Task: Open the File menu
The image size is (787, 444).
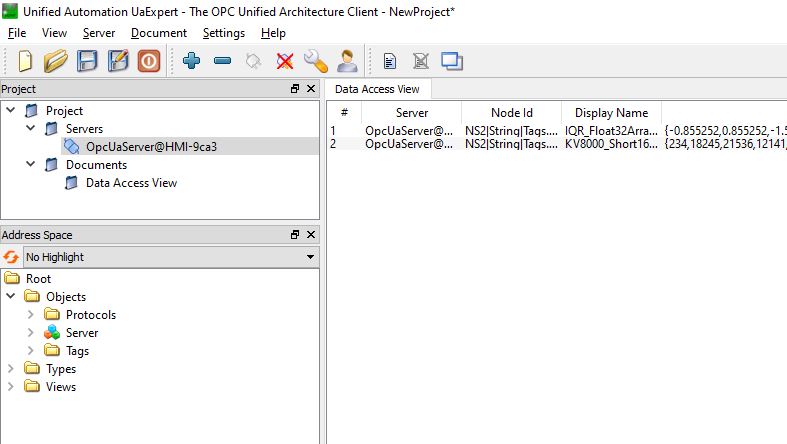Action: coord(17,33)
